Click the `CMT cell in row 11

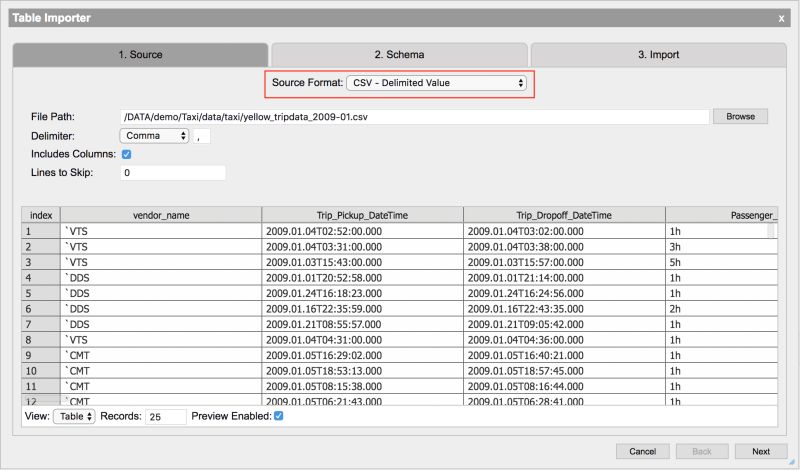pyautogui.click(x=161, y=386)
